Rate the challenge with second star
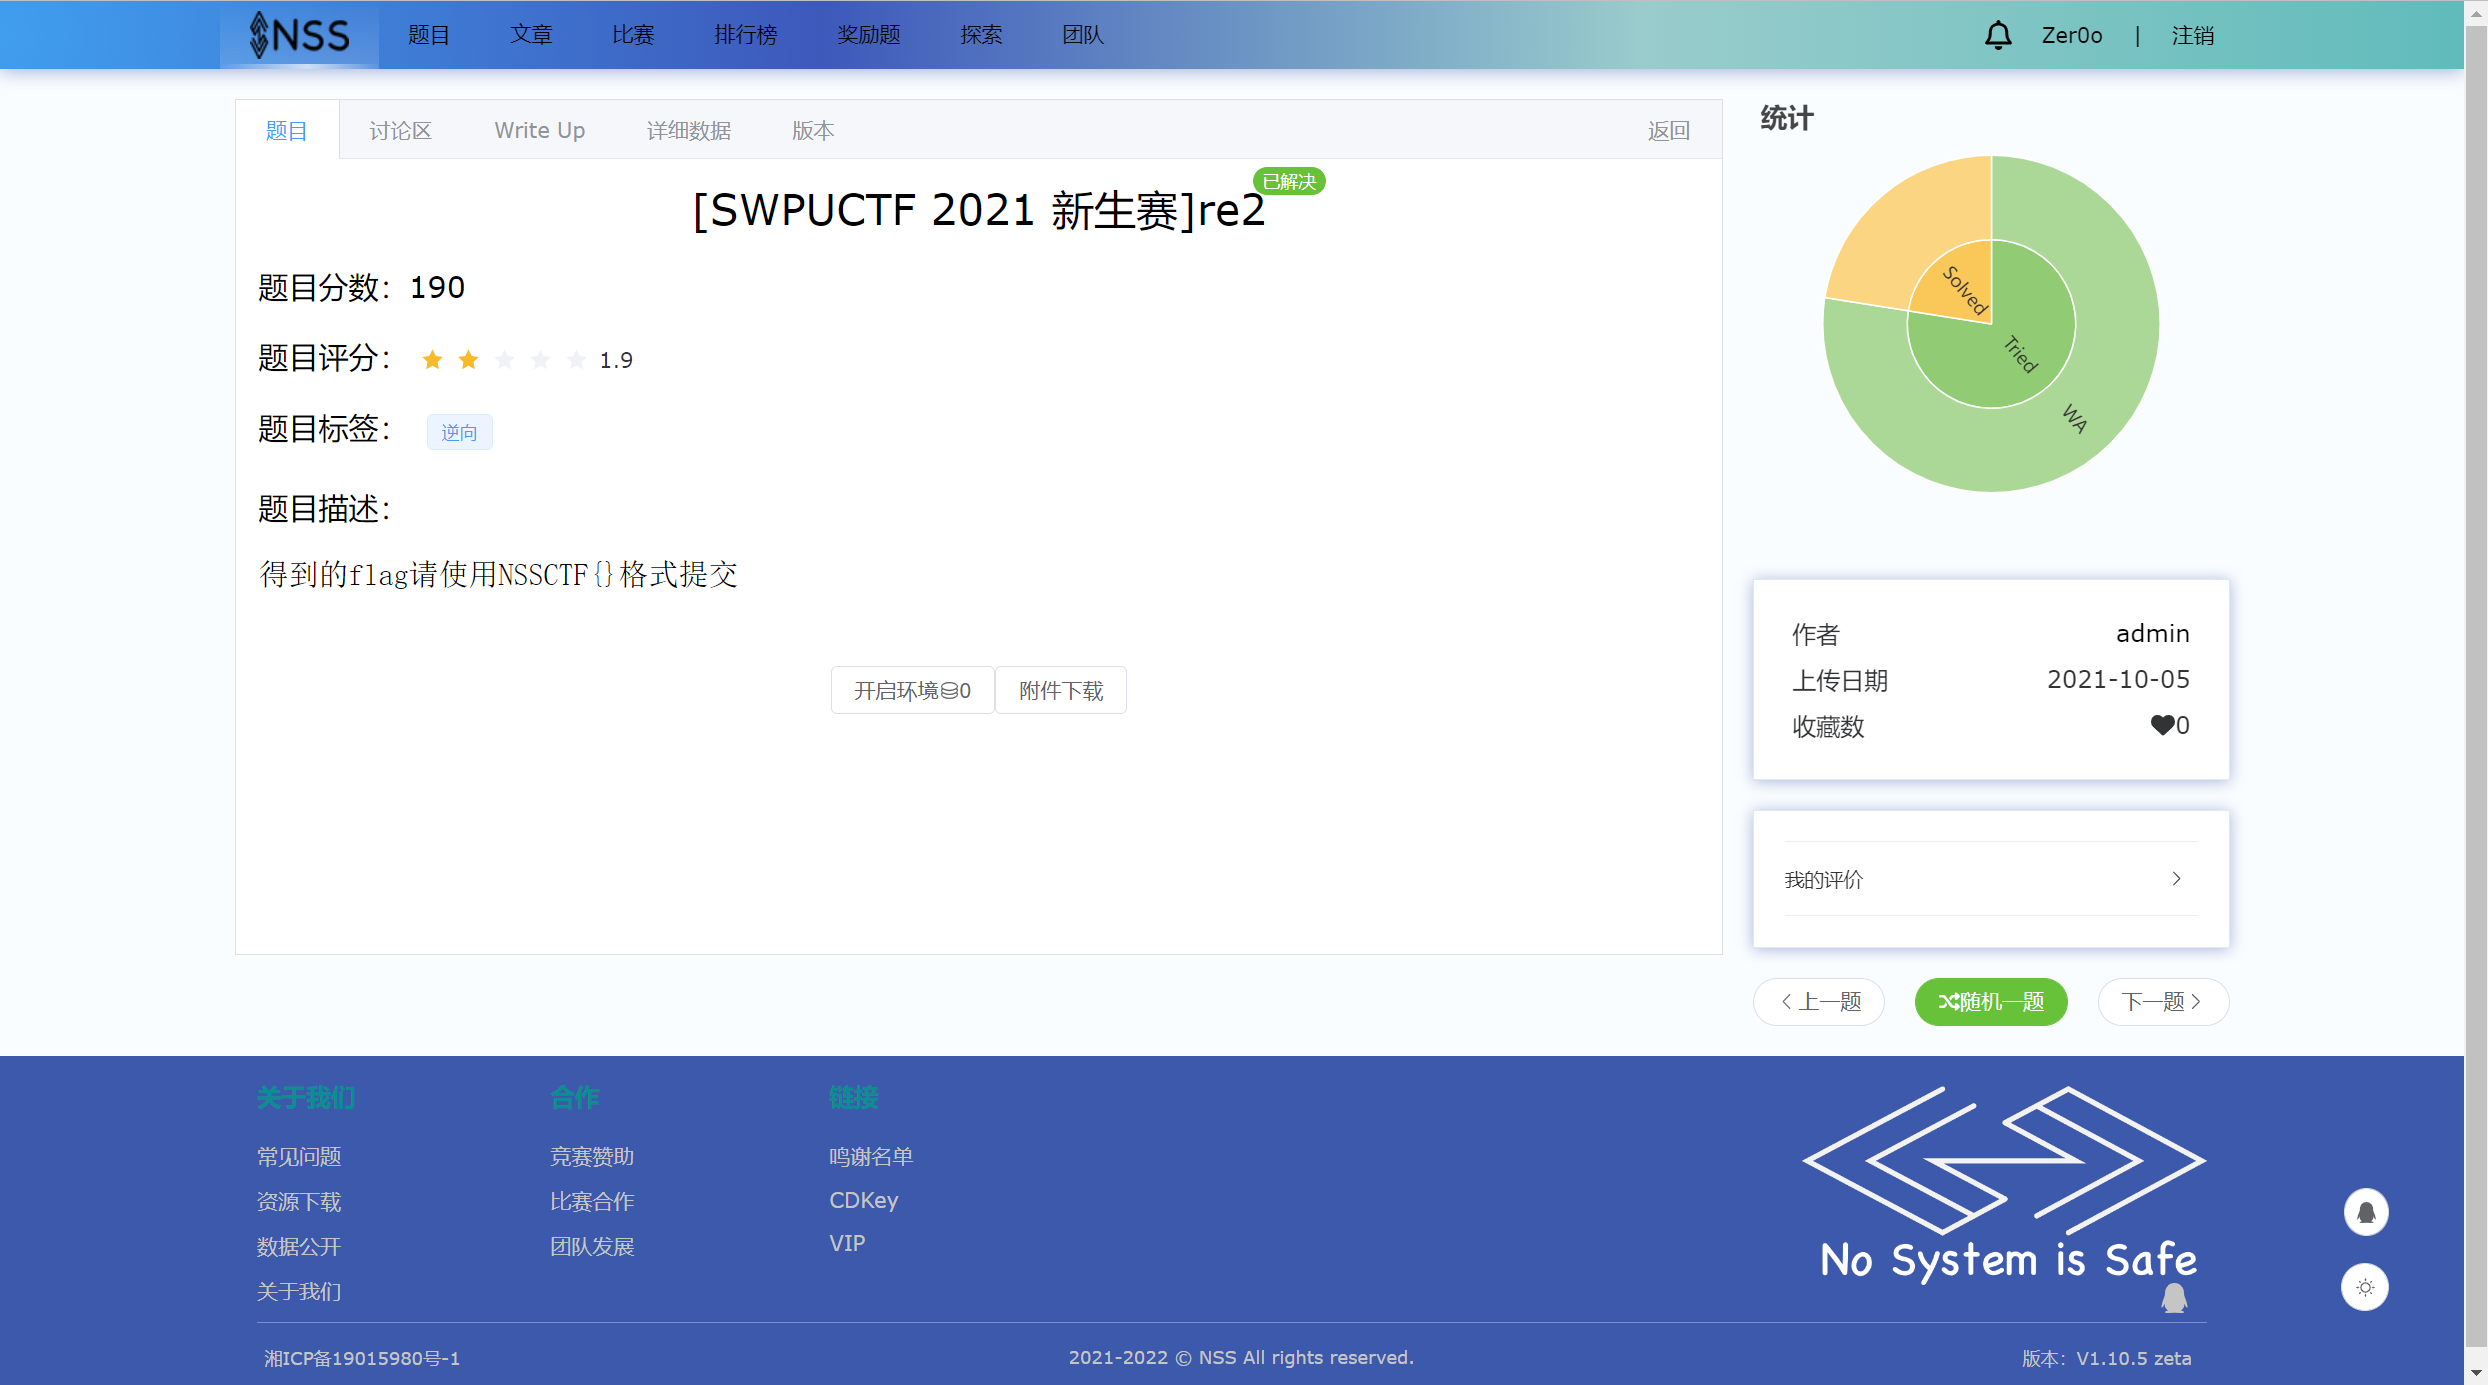The width and height of the screenshot is (2488, 1385). 468,359
